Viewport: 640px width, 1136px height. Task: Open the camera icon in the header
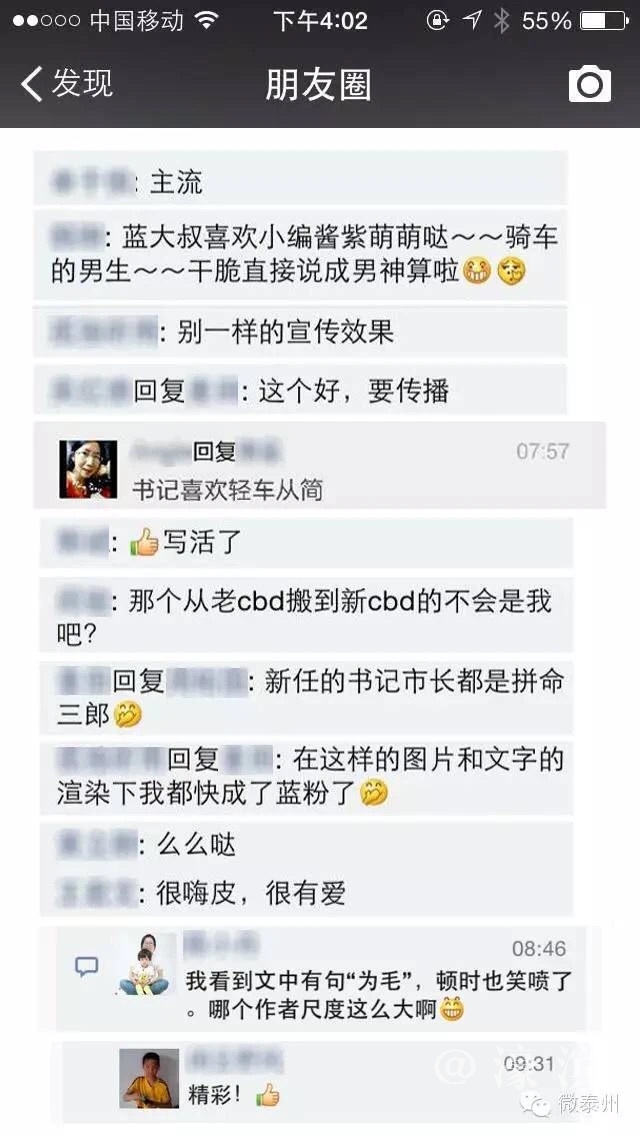tap(589, 84)
